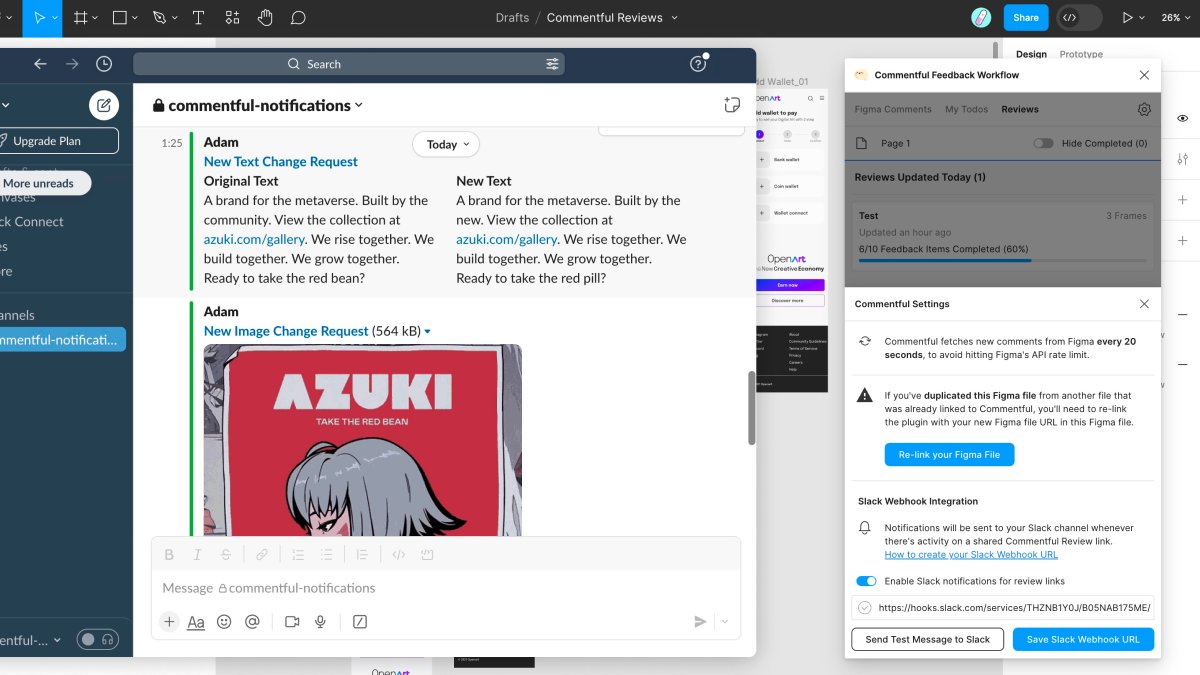Toggle Hide Completed switch
The height and width of the screenshot is (675, 1200).
[1044, 143]
